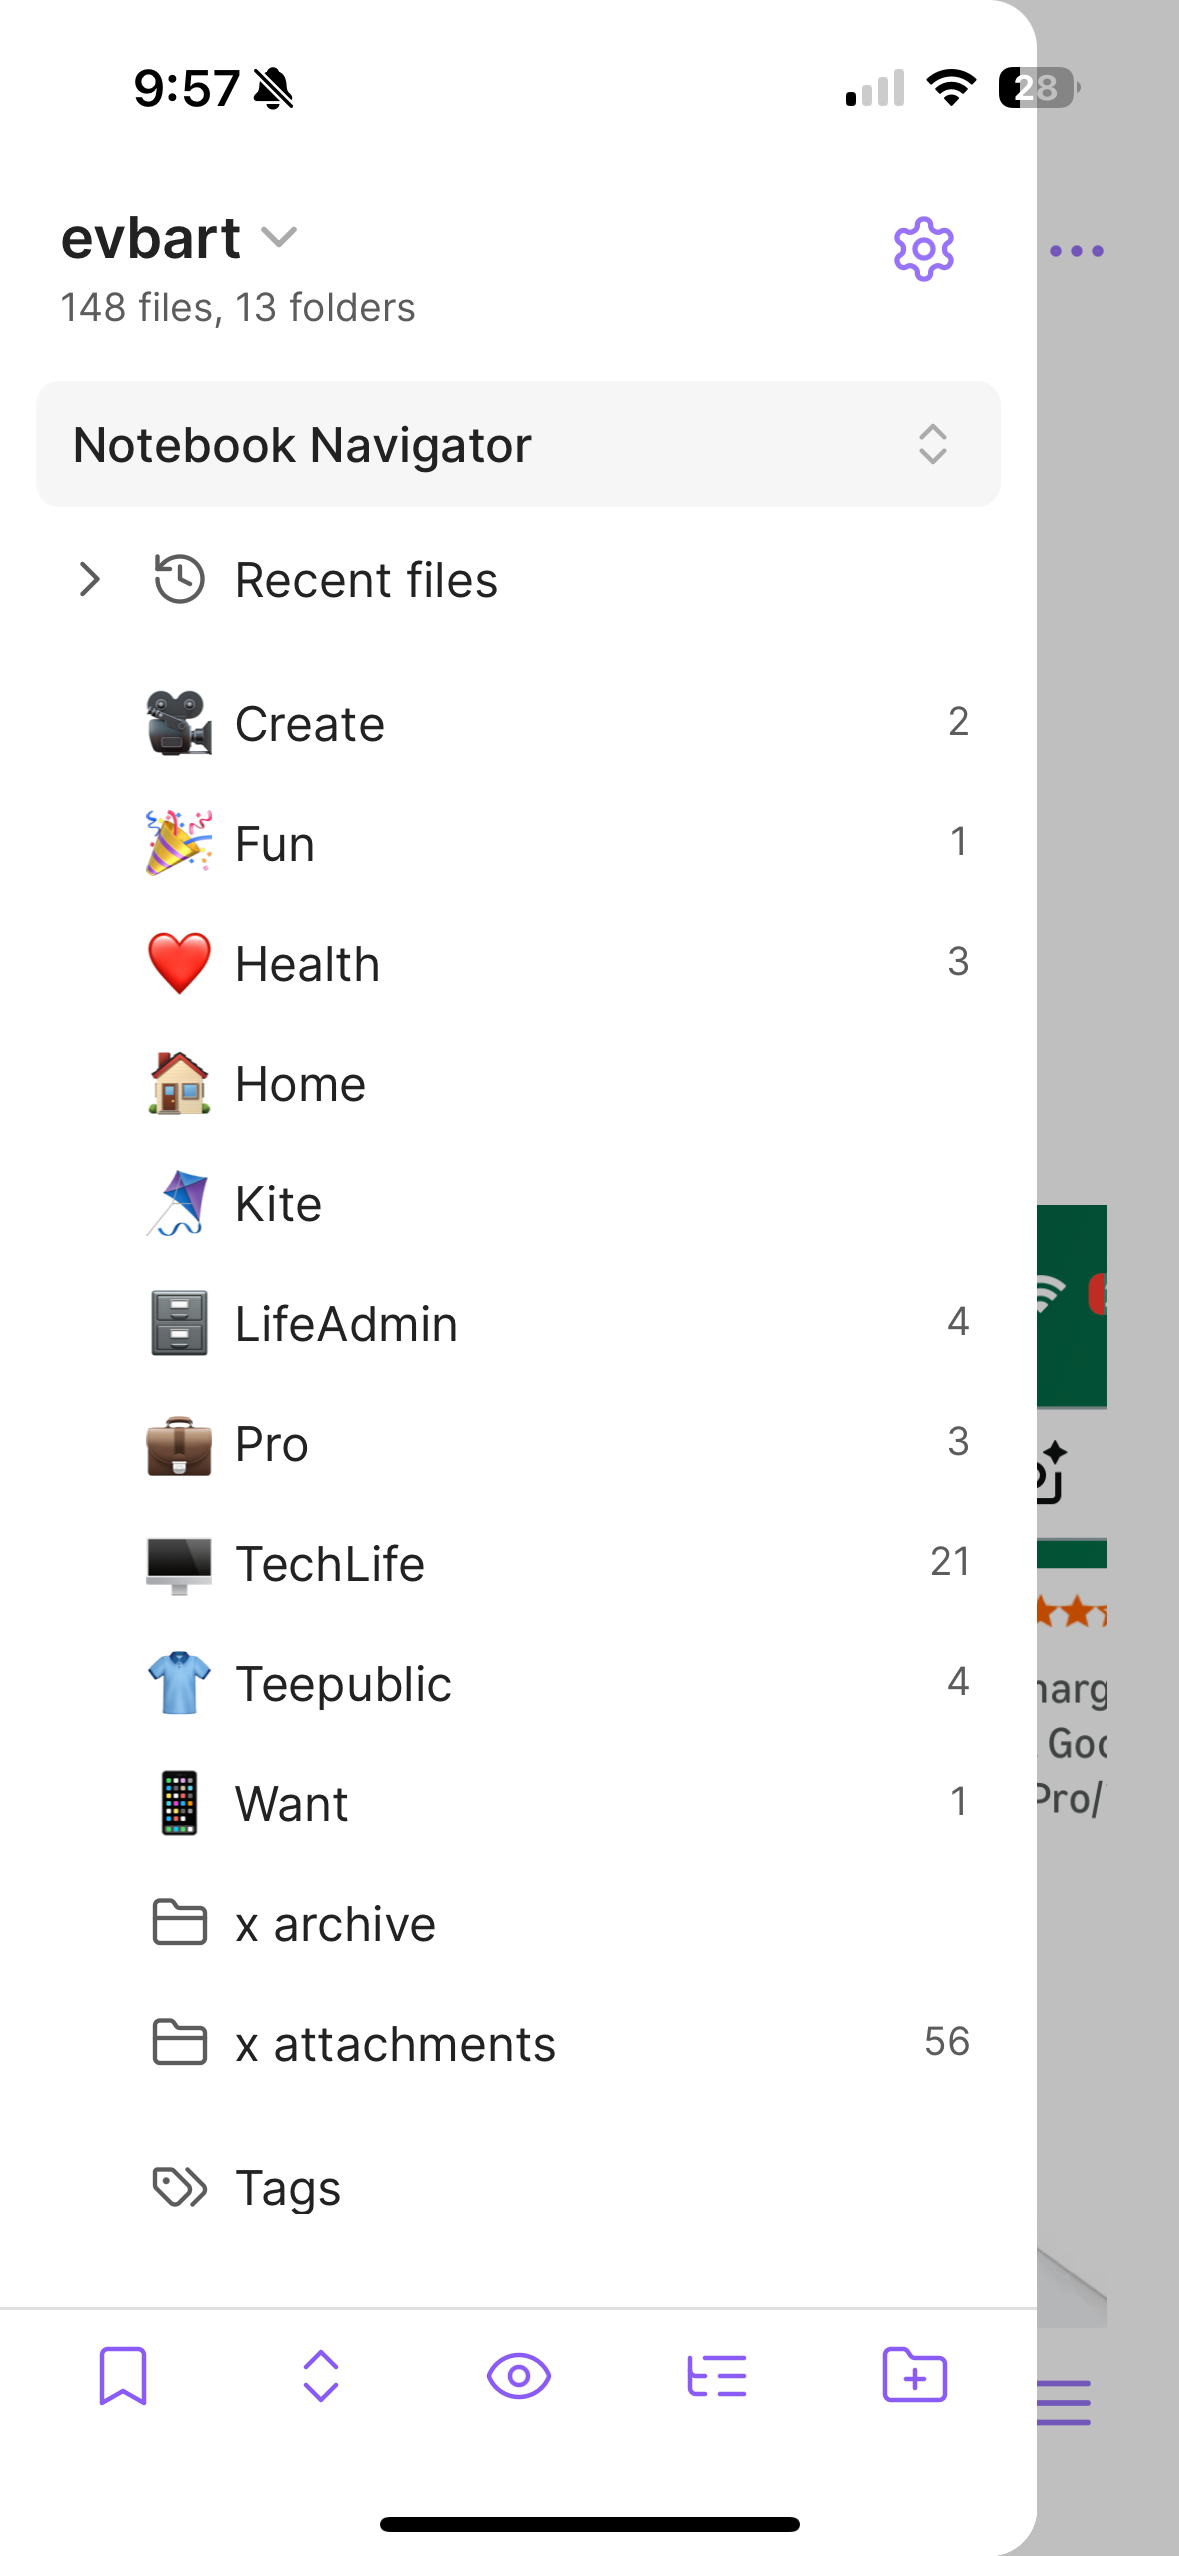Image resolution: width=1179 pixels, height=2556 pixels.
Task: Open the Health folder
Action: [x=307, y=964]
